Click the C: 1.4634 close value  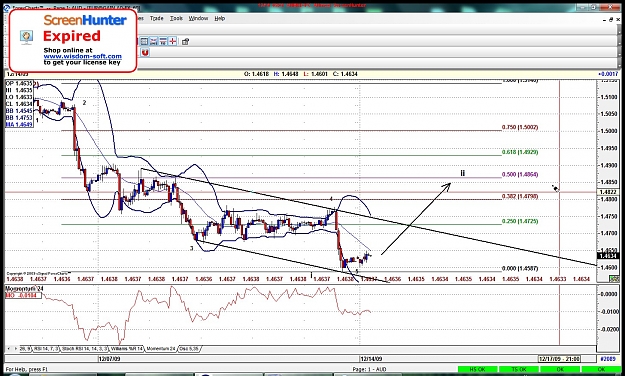[345, 74]
